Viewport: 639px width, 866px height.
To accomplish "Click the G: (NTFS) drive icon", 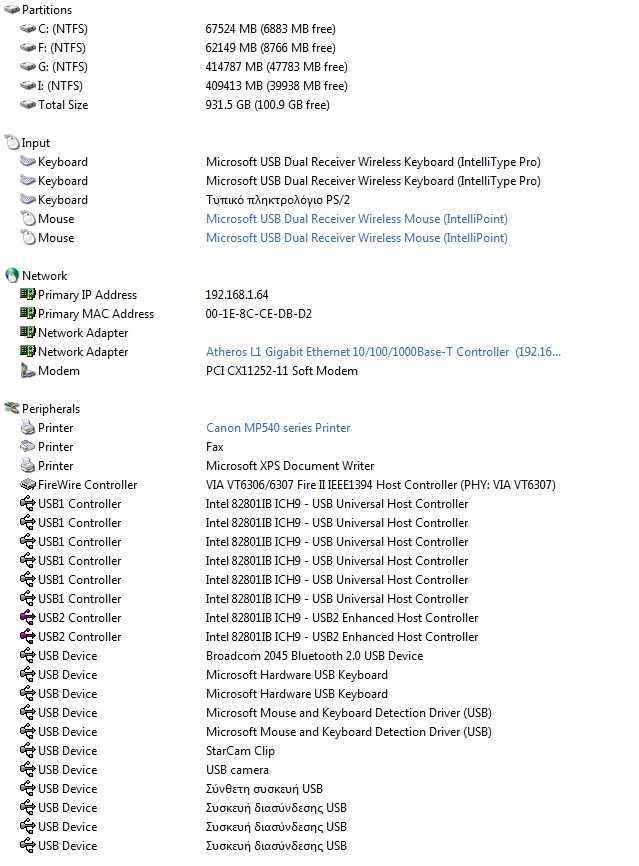I will click(x=28, y=66).
